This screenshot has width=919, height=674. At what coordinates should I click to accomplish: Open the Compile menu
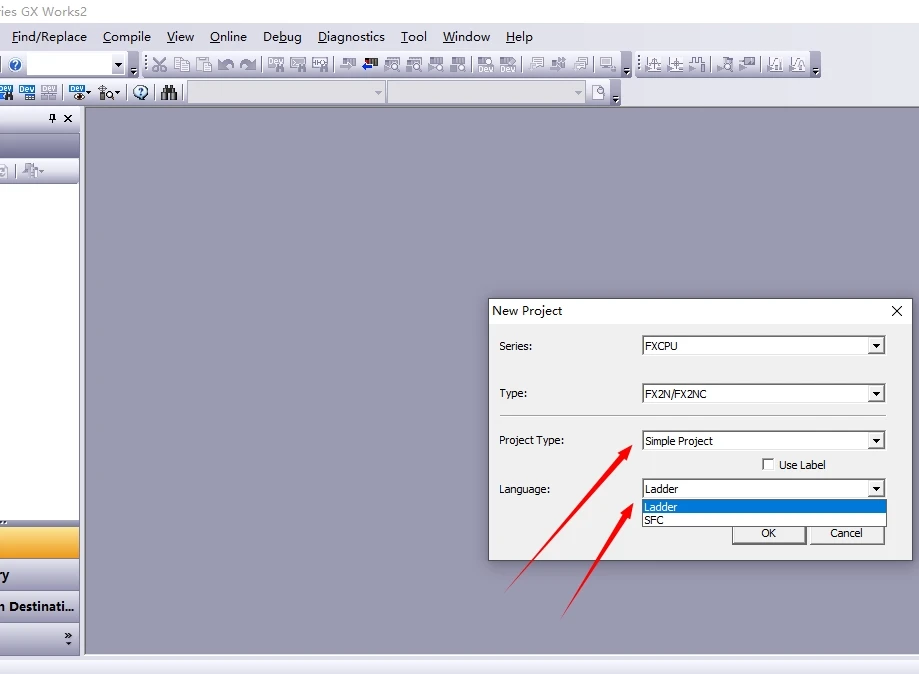[127, 37]
